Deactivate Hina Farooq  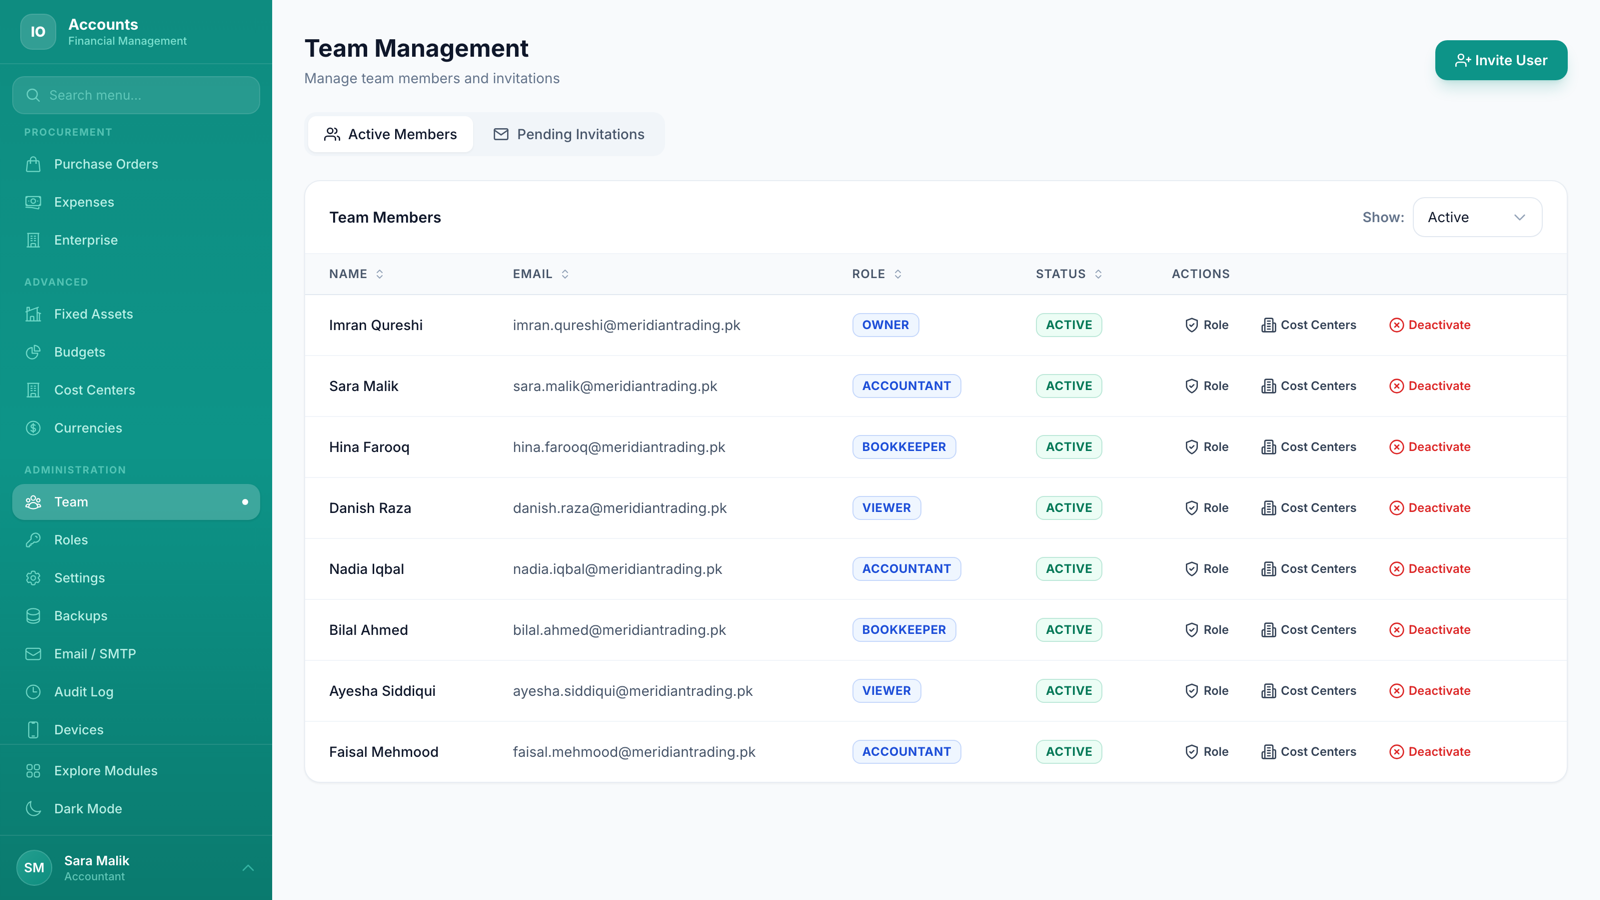pos(1429,447)
